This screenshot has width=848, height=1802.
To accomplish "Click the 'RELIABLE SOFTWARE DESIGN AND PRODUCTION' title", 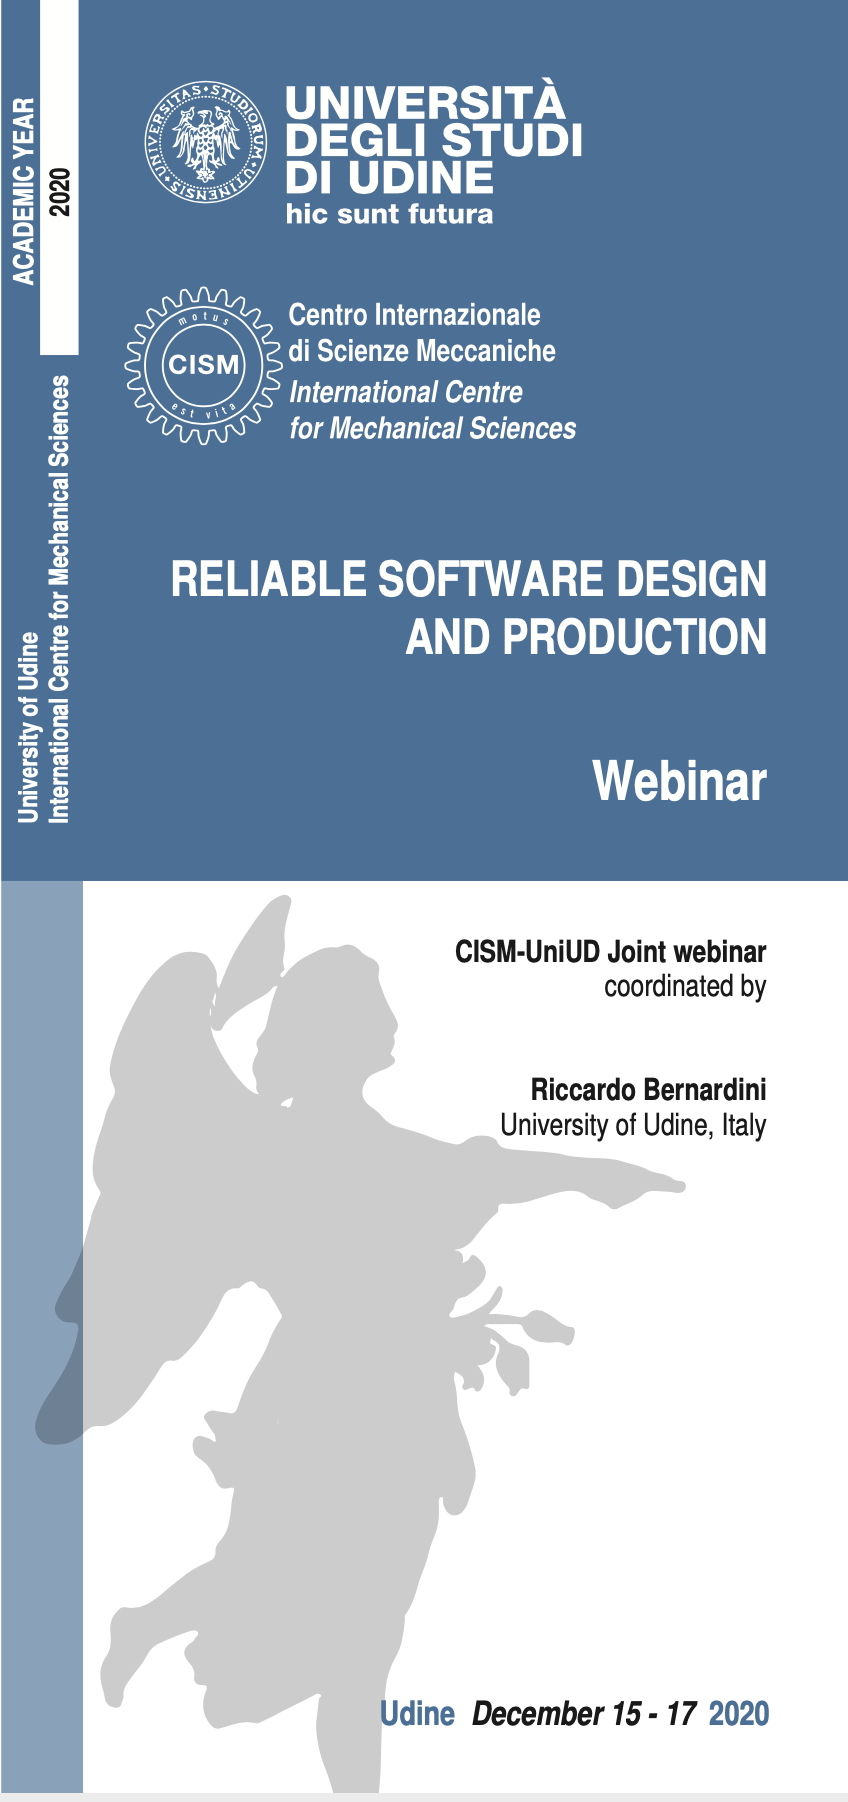I will [469, 608].
